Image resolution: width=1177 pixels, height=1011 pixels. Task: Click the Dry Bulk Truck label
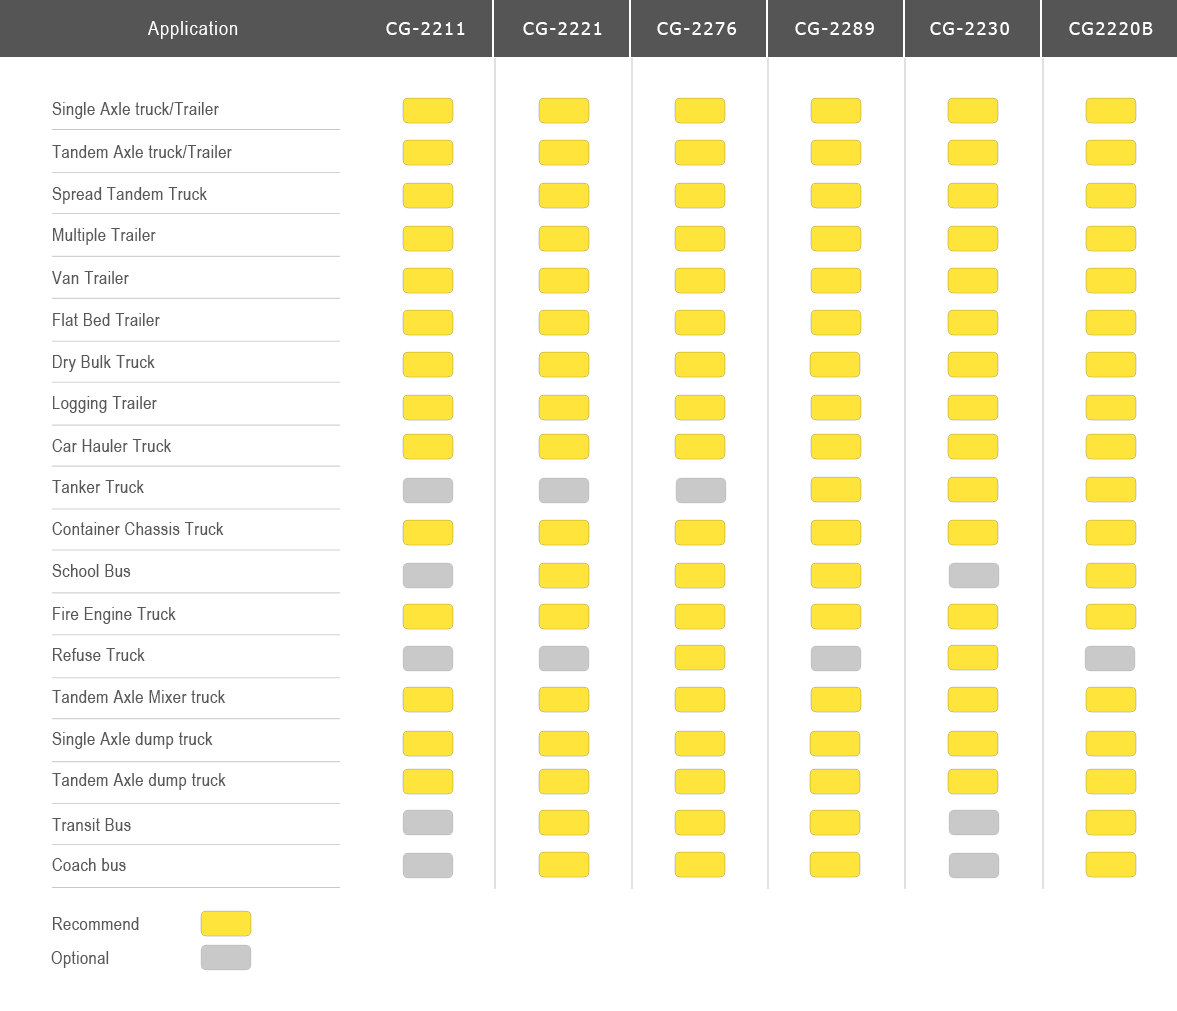tap(103, 363)
